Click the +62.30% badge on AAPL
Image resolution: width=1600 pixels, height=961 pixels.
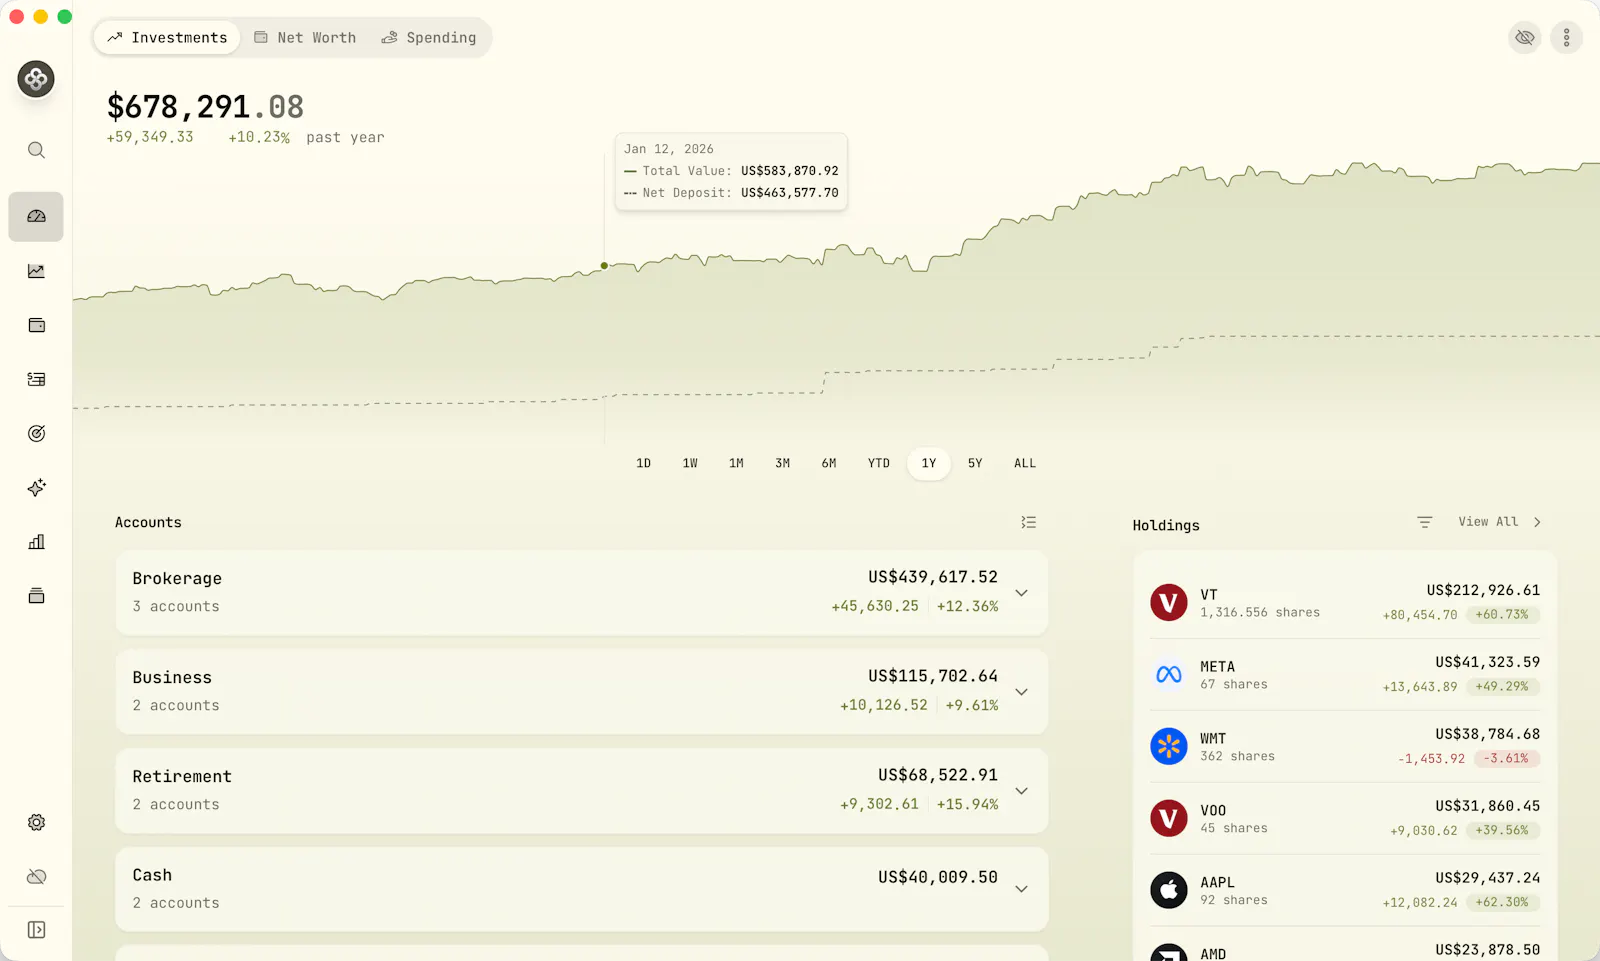(1502, 903)
